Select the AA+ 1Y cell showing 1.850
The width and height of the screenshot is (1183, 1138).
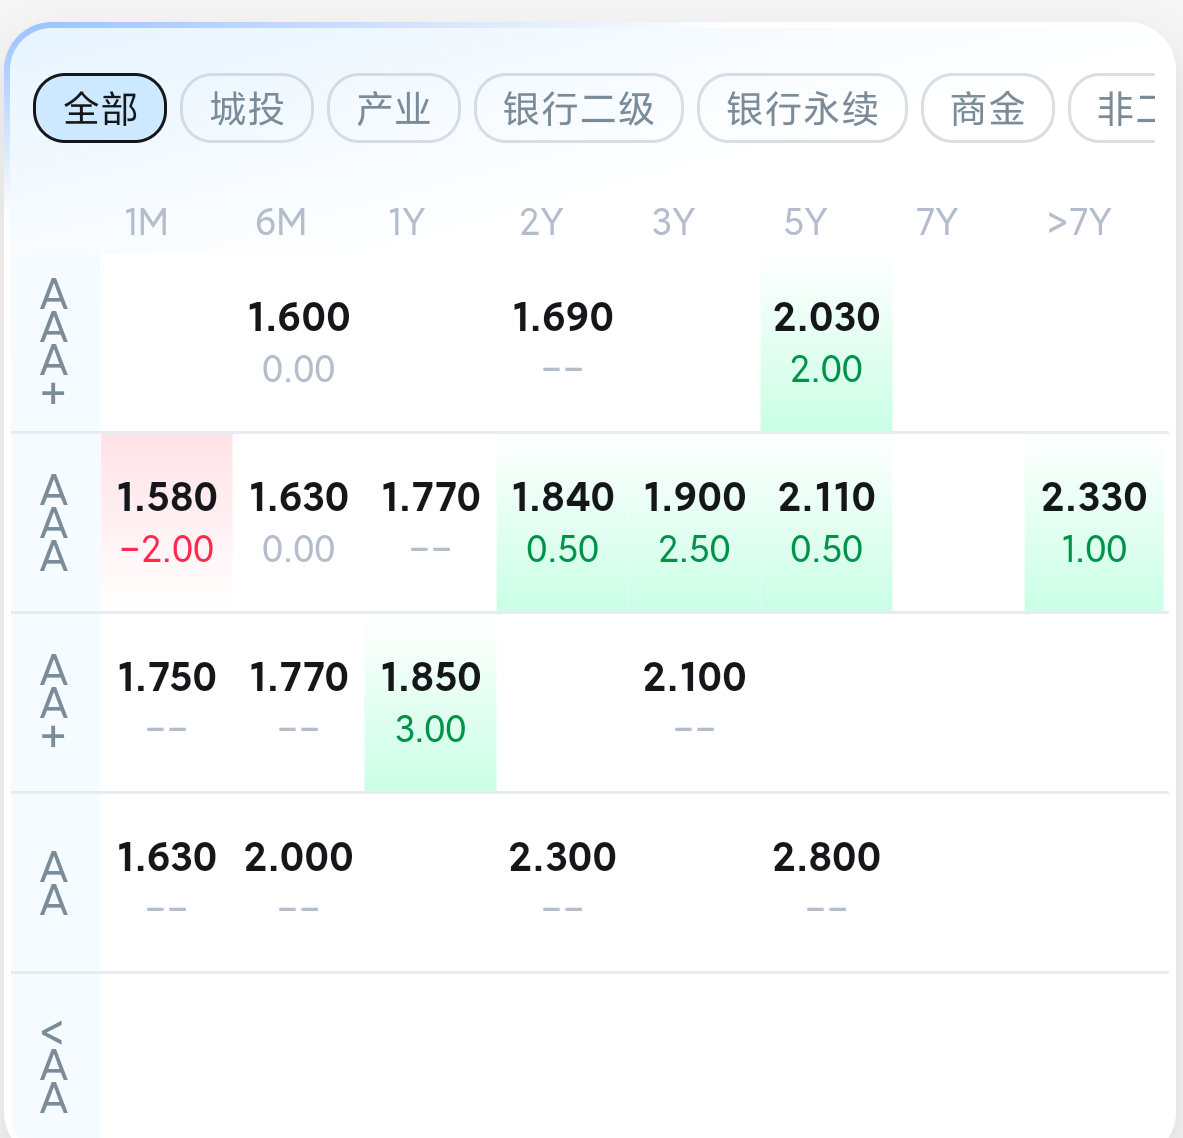point(431,702)
